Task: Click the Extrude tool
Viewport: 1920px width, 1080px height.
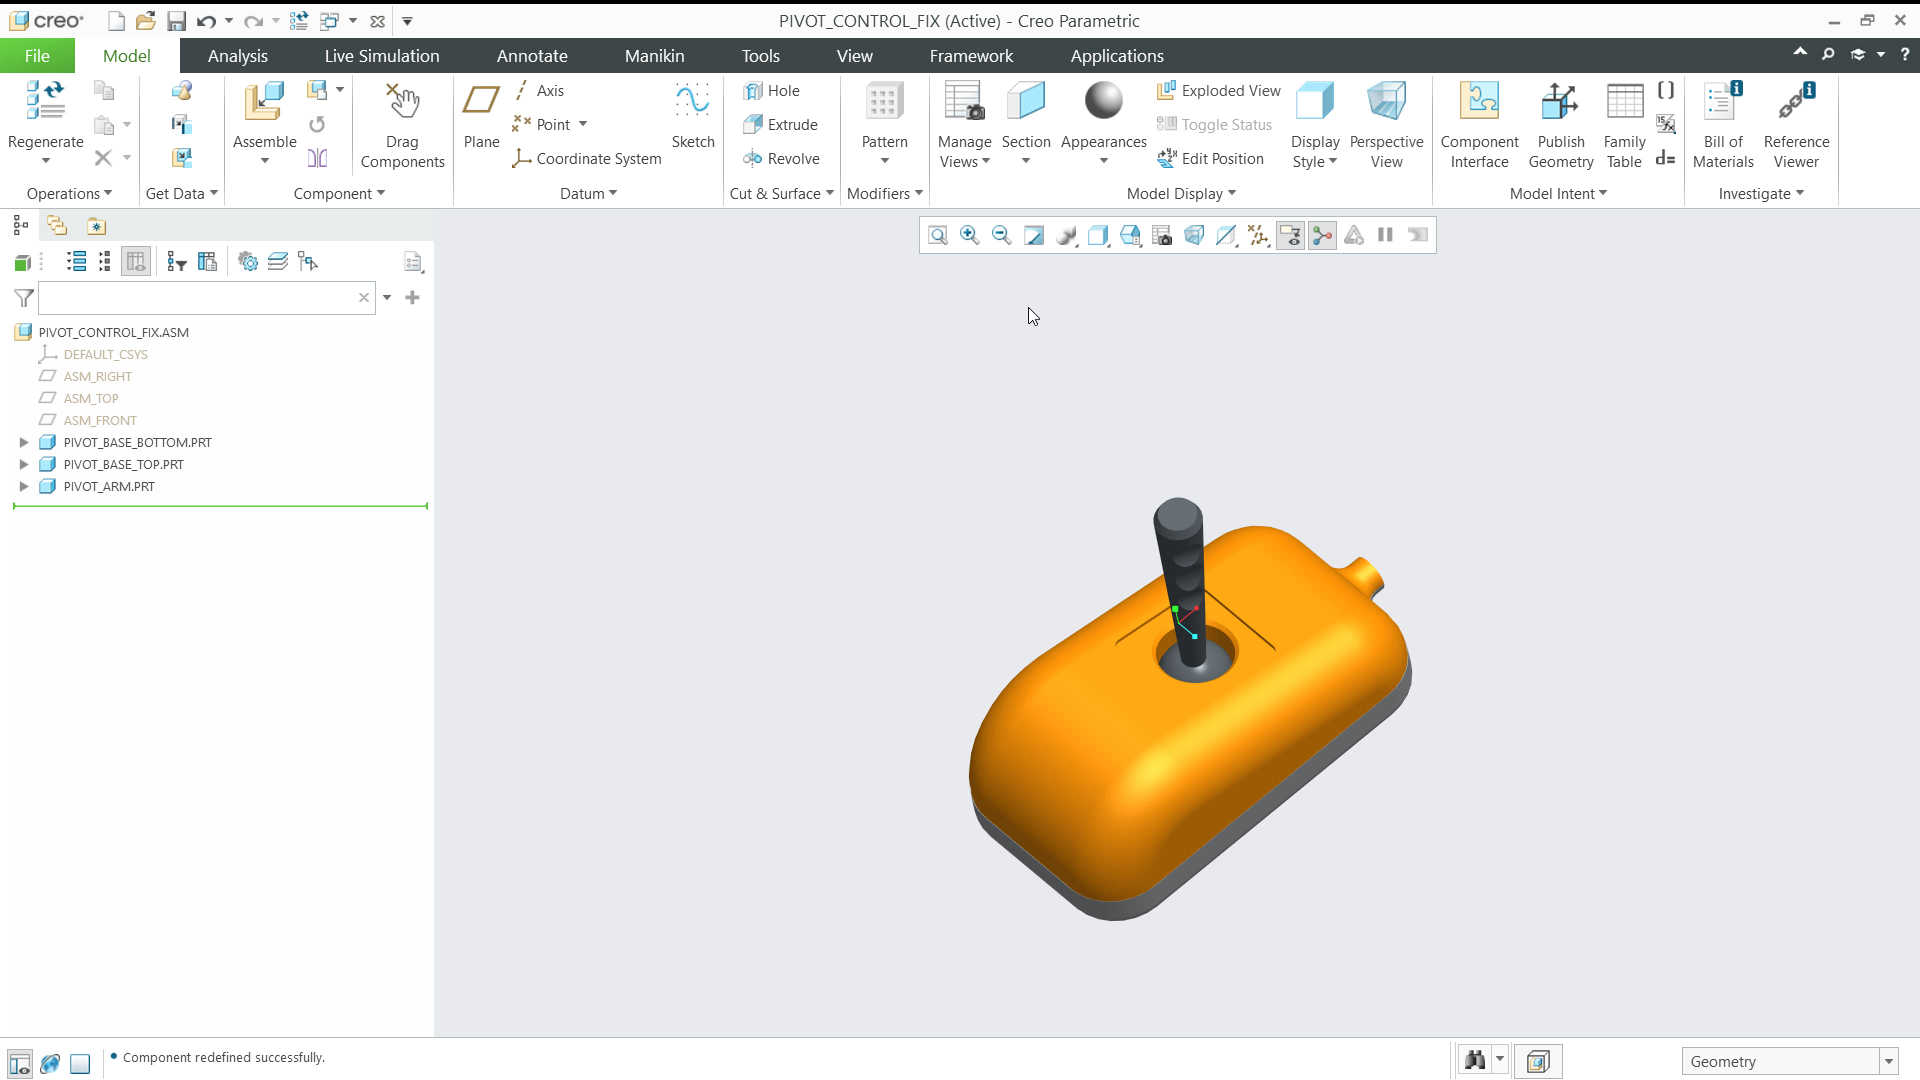Action: (x=780, y=124)
